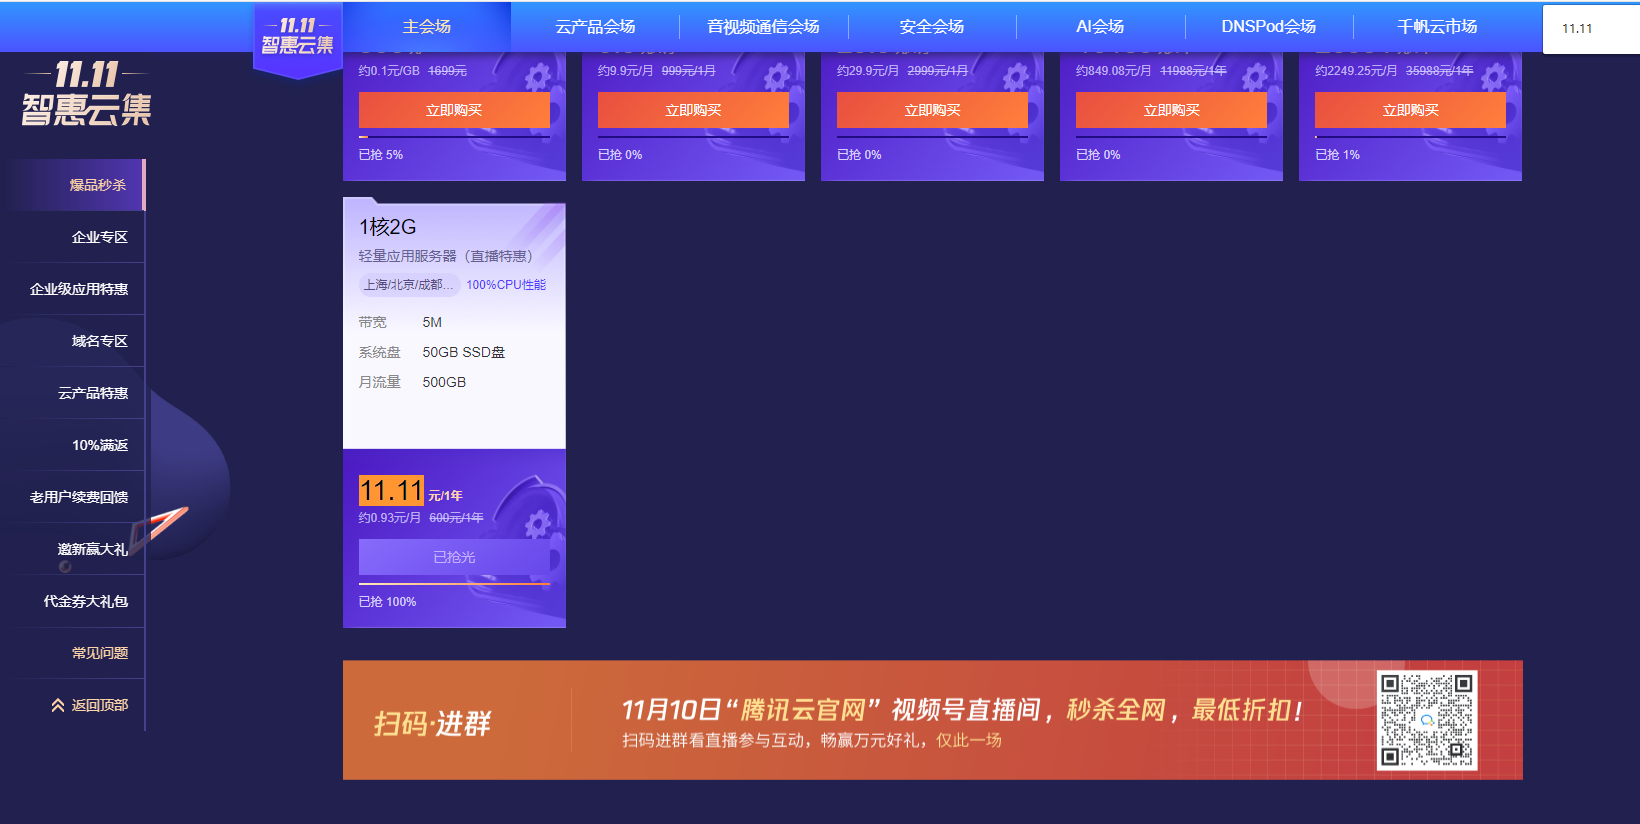This screenshot has height=824, width=1640.
Task: Open the AI会场 tab
Action: [x=1100, y=26]
